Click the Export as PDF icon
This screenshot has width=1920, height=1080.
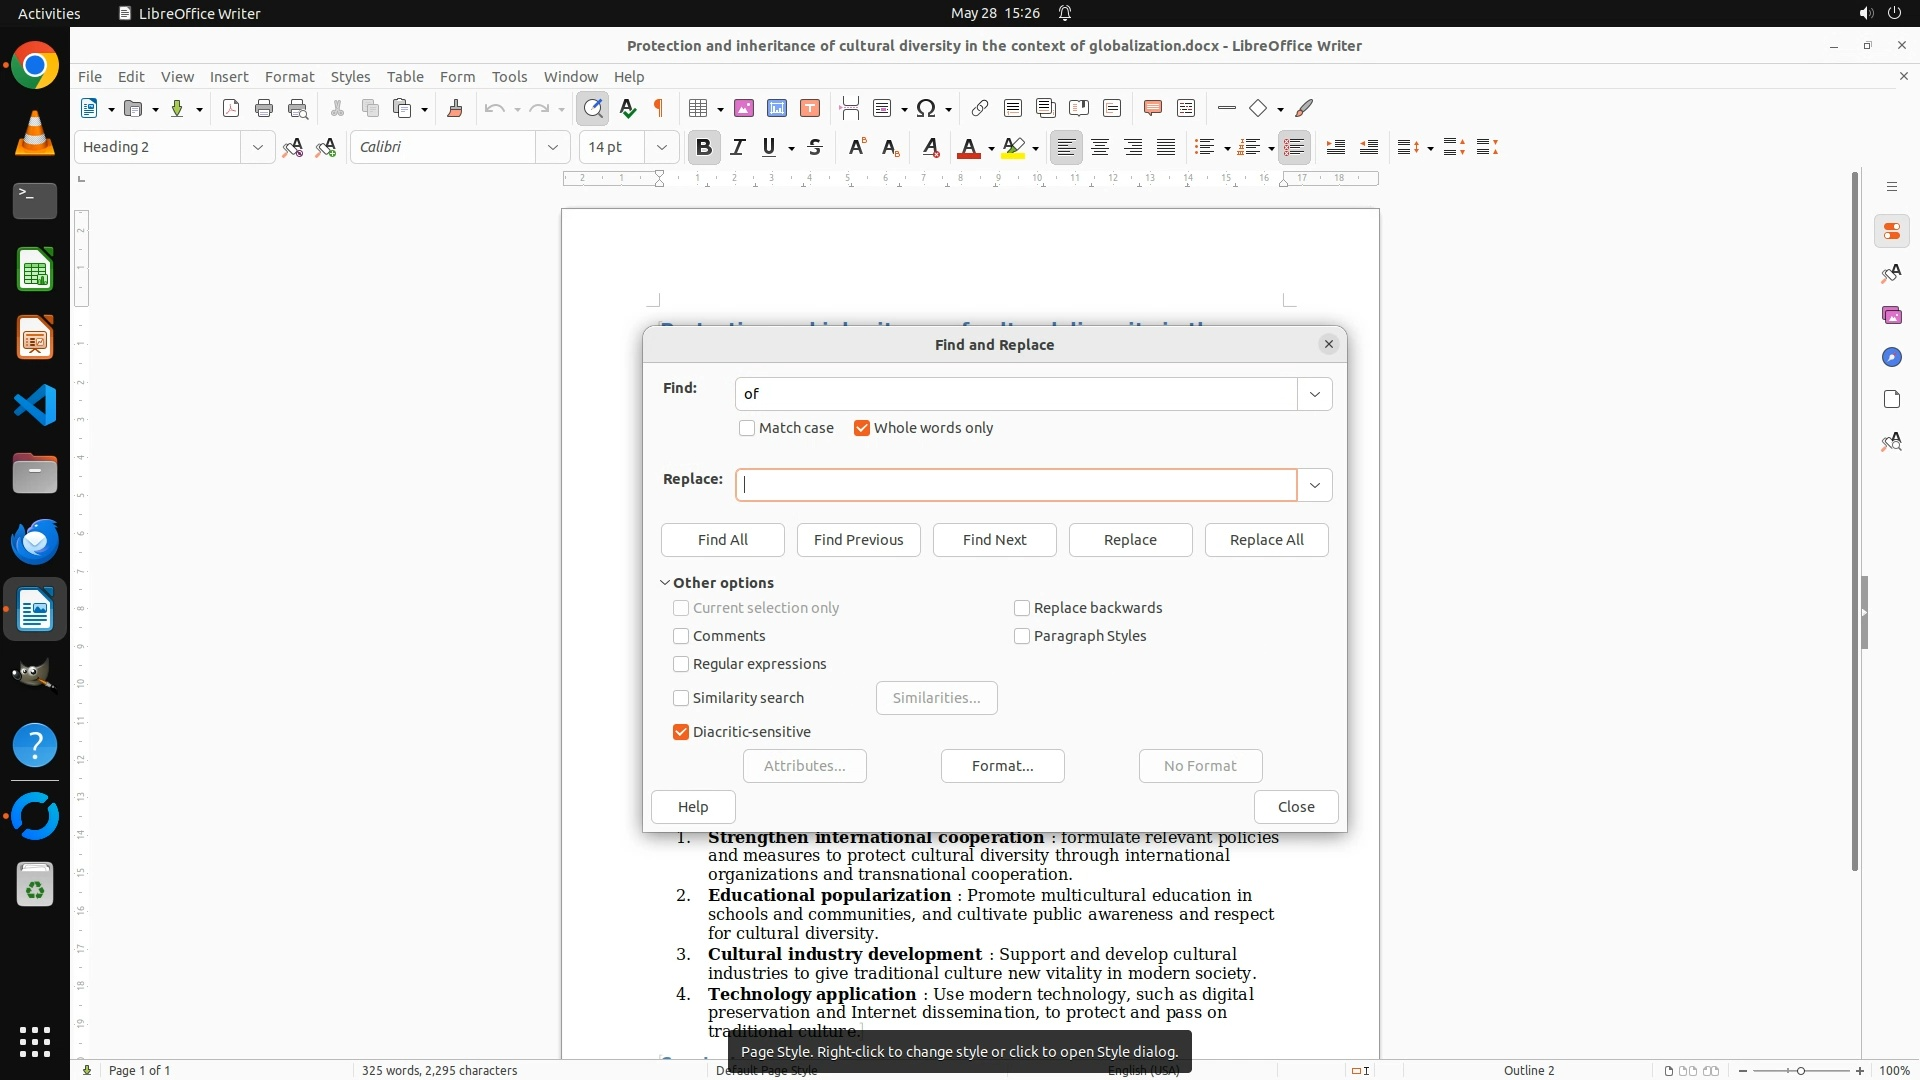[x=231, y=108]
